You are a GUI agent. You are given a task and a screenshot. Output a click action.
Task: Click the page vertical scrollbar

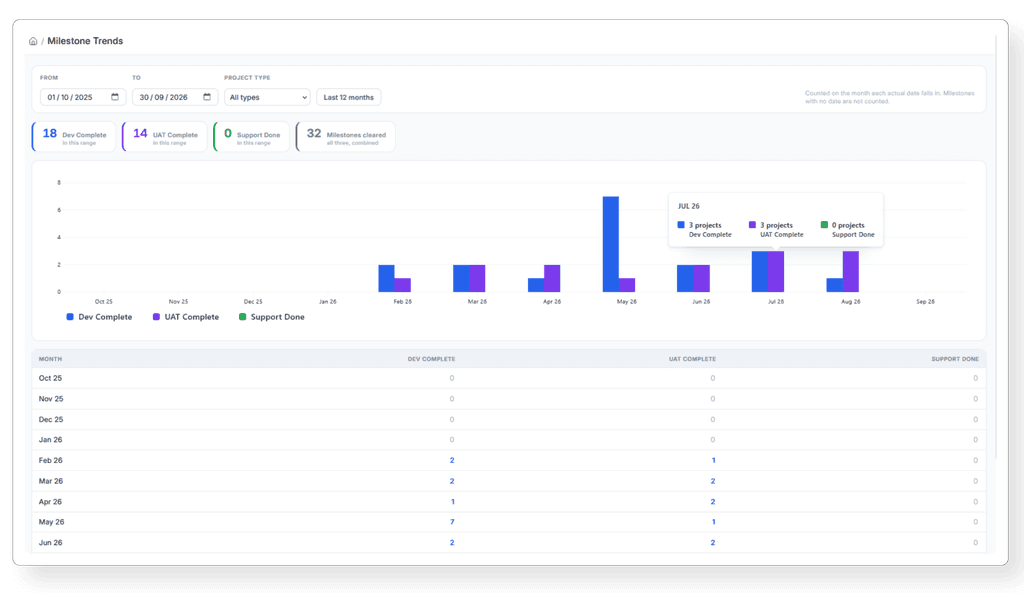[996, 247]
